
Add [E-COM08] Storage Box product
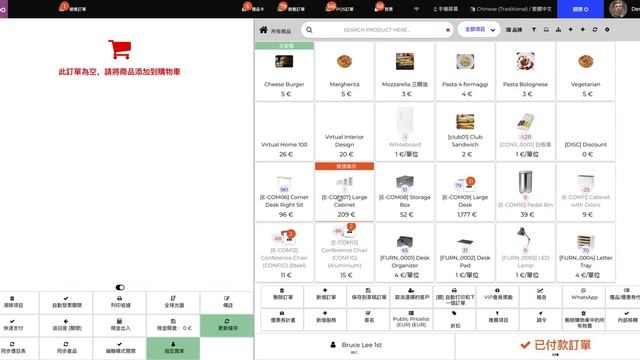[405, 192]
